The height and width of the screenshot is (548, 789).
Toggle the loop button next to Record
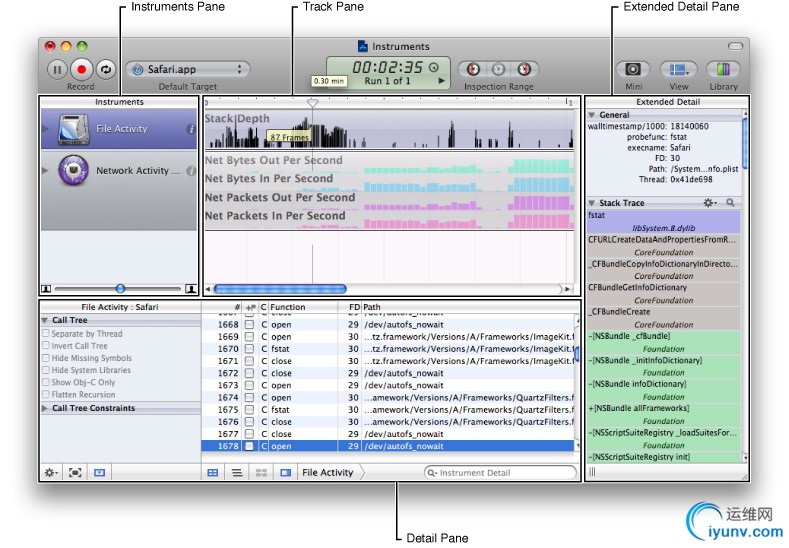point(106,69)
